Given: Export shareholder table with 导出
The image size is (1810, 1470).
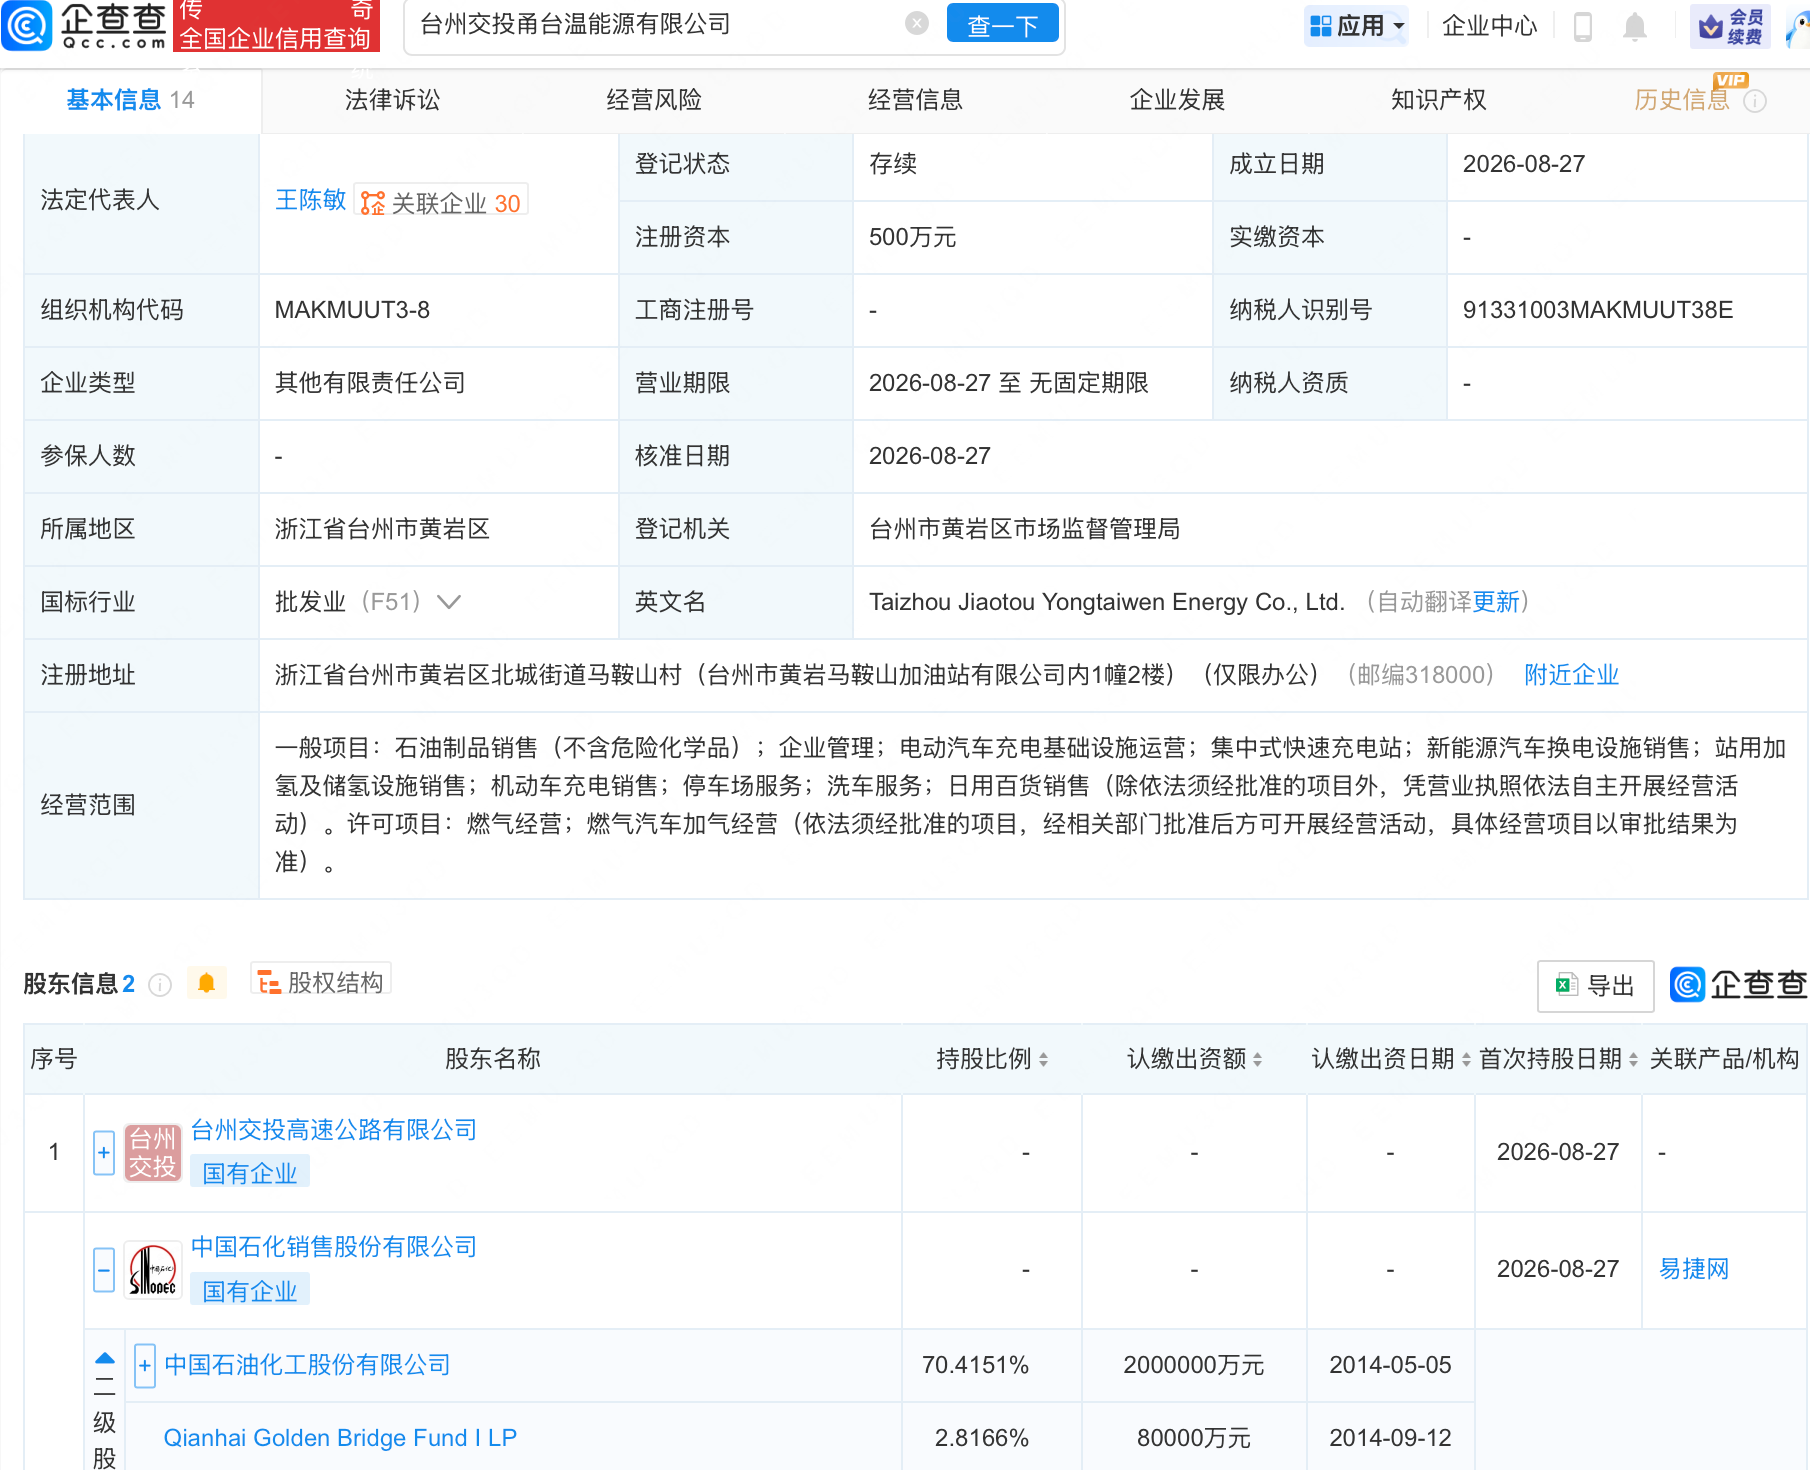Looking at the screenshot, I should [x=1595, y=986].
